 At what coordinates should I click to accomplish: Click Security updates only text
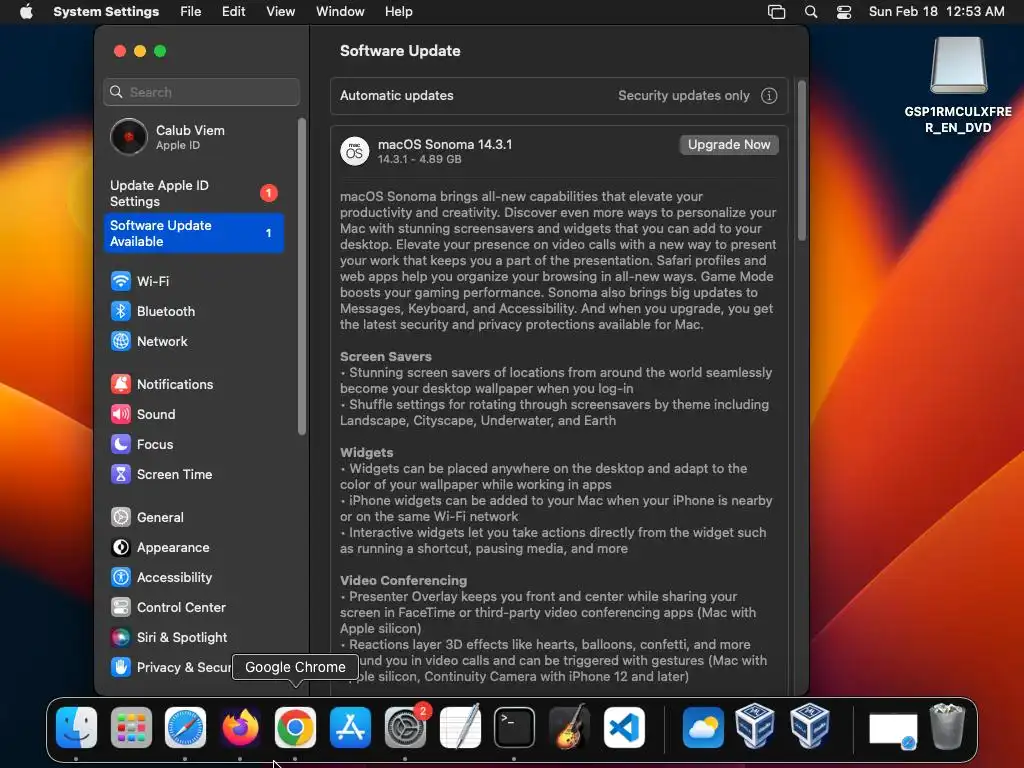684,96
